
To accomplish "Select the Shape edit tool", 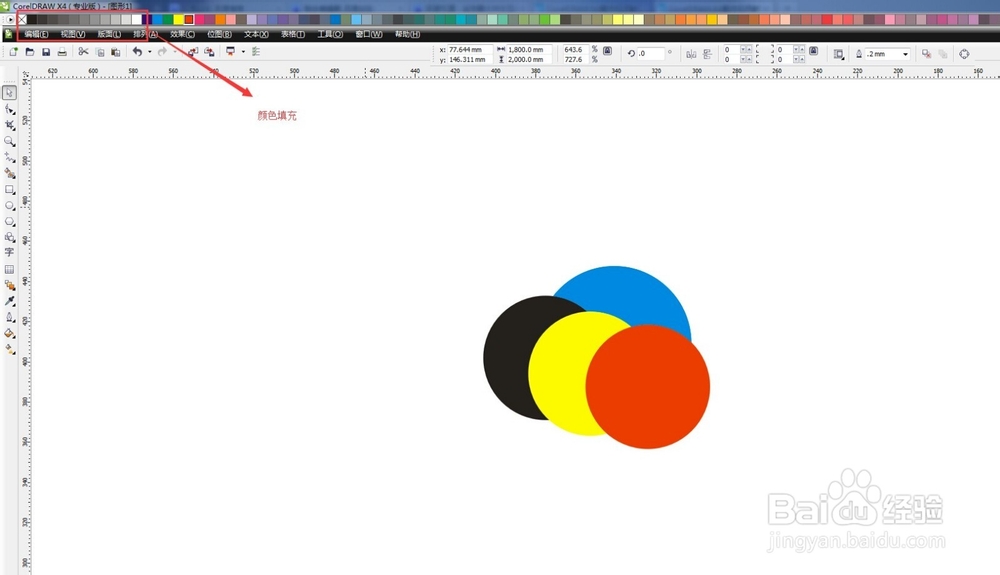I will [9, 110].
